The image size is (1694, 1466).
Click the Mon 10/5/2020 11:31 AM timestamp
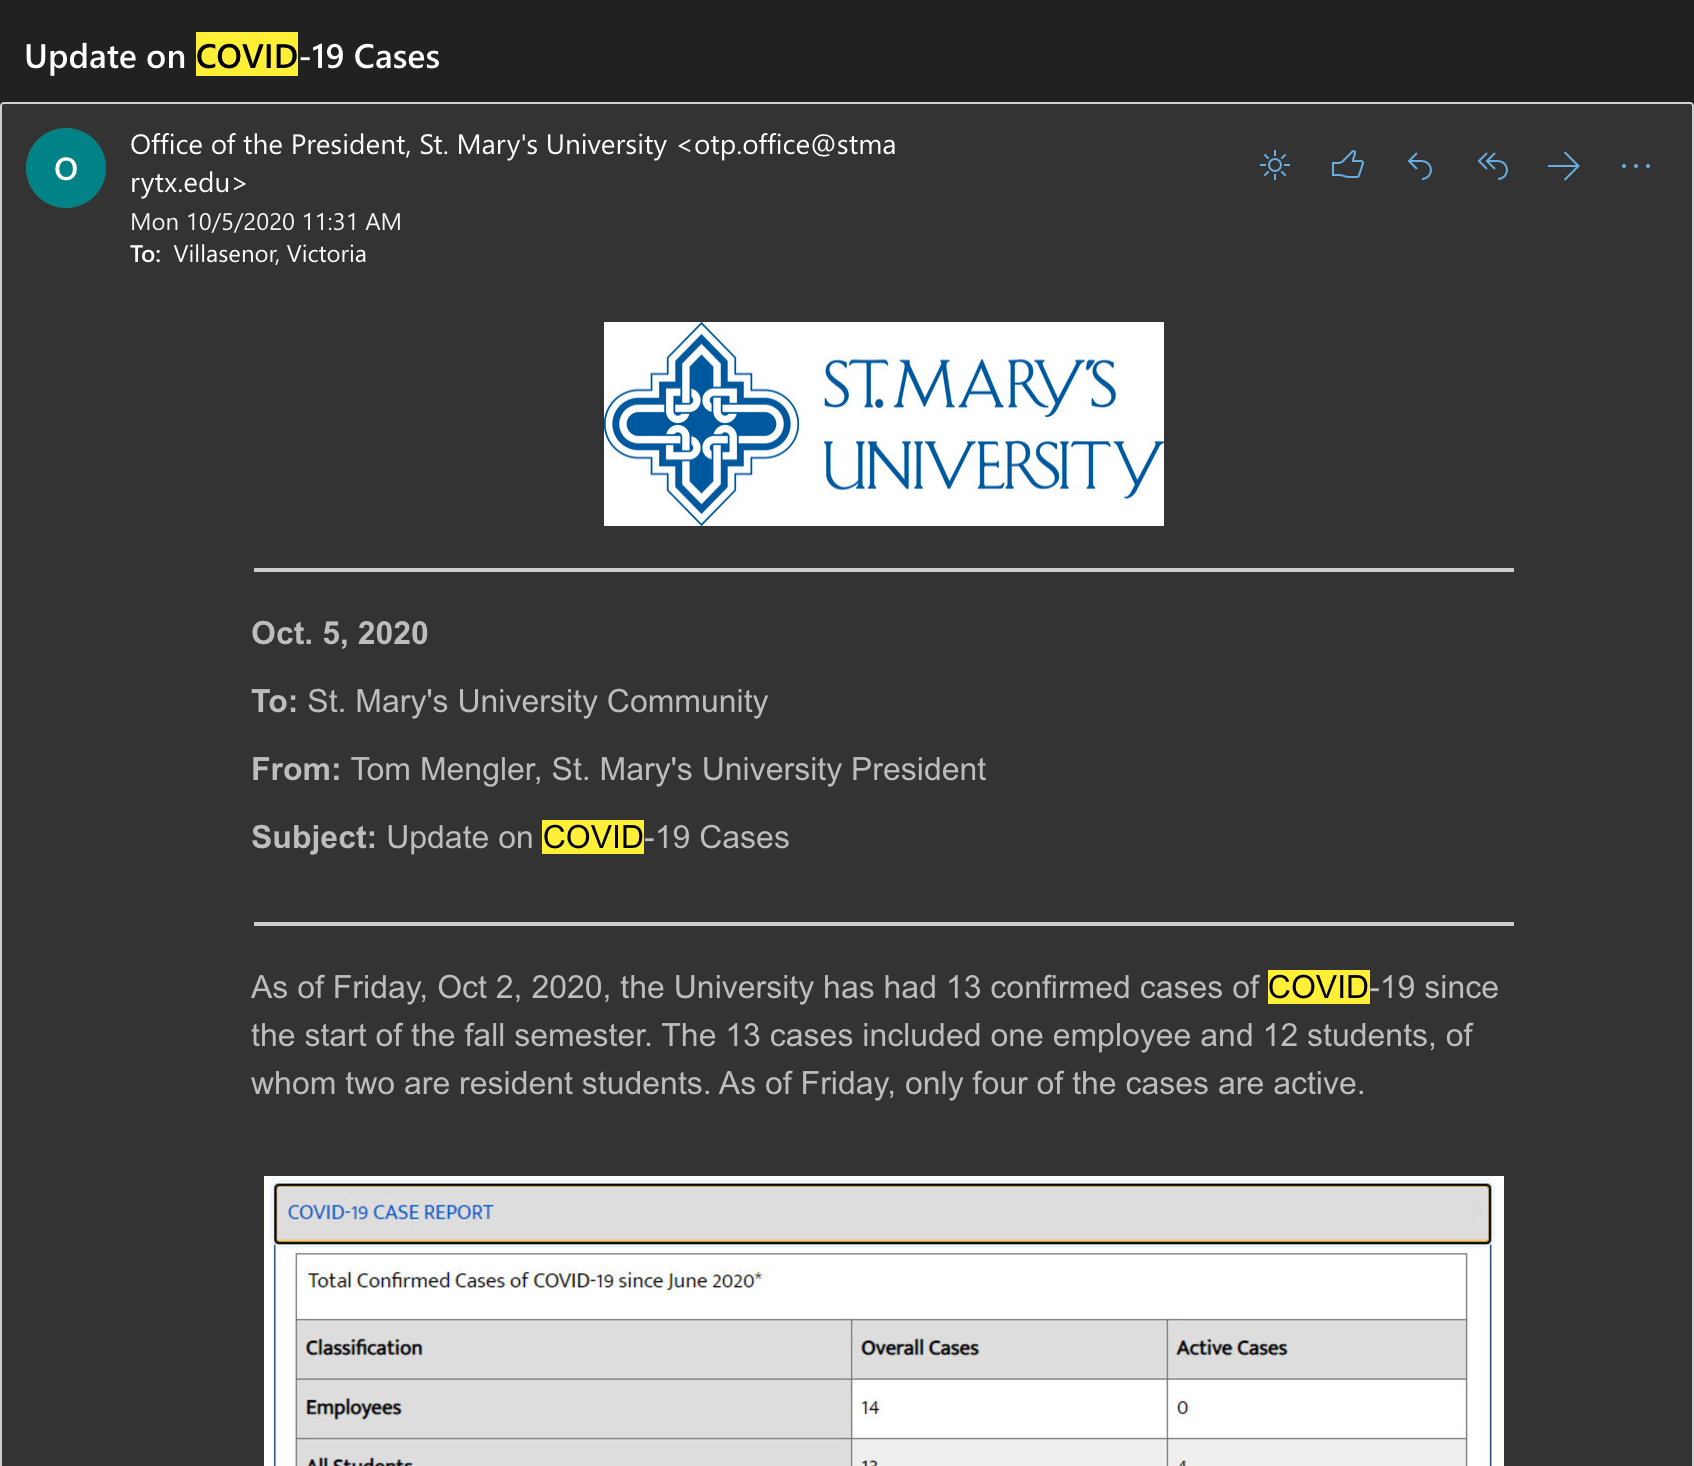click(x=265, y=222)
